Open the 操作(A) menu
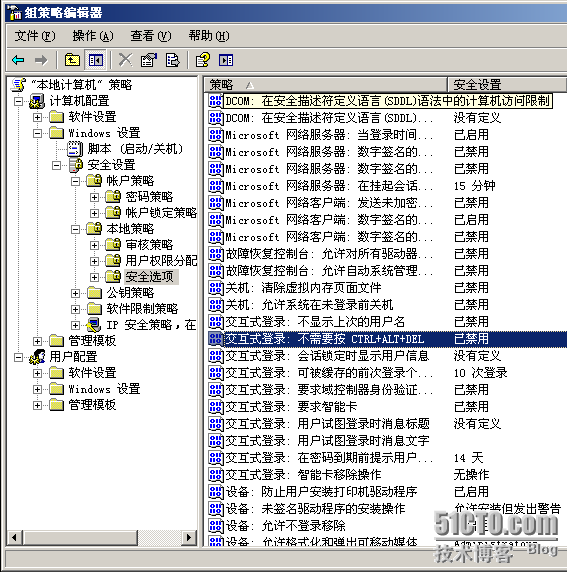Image resolution: width=567 pixels, height=572 pixels. click(x=93, y=36)
